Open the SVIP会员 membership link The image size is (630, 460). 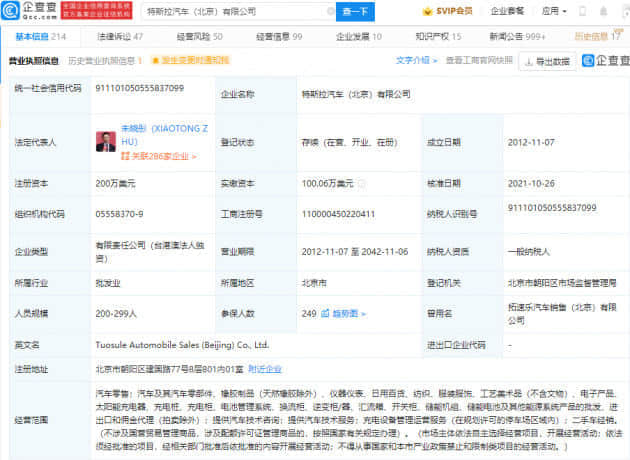point(448,11)
